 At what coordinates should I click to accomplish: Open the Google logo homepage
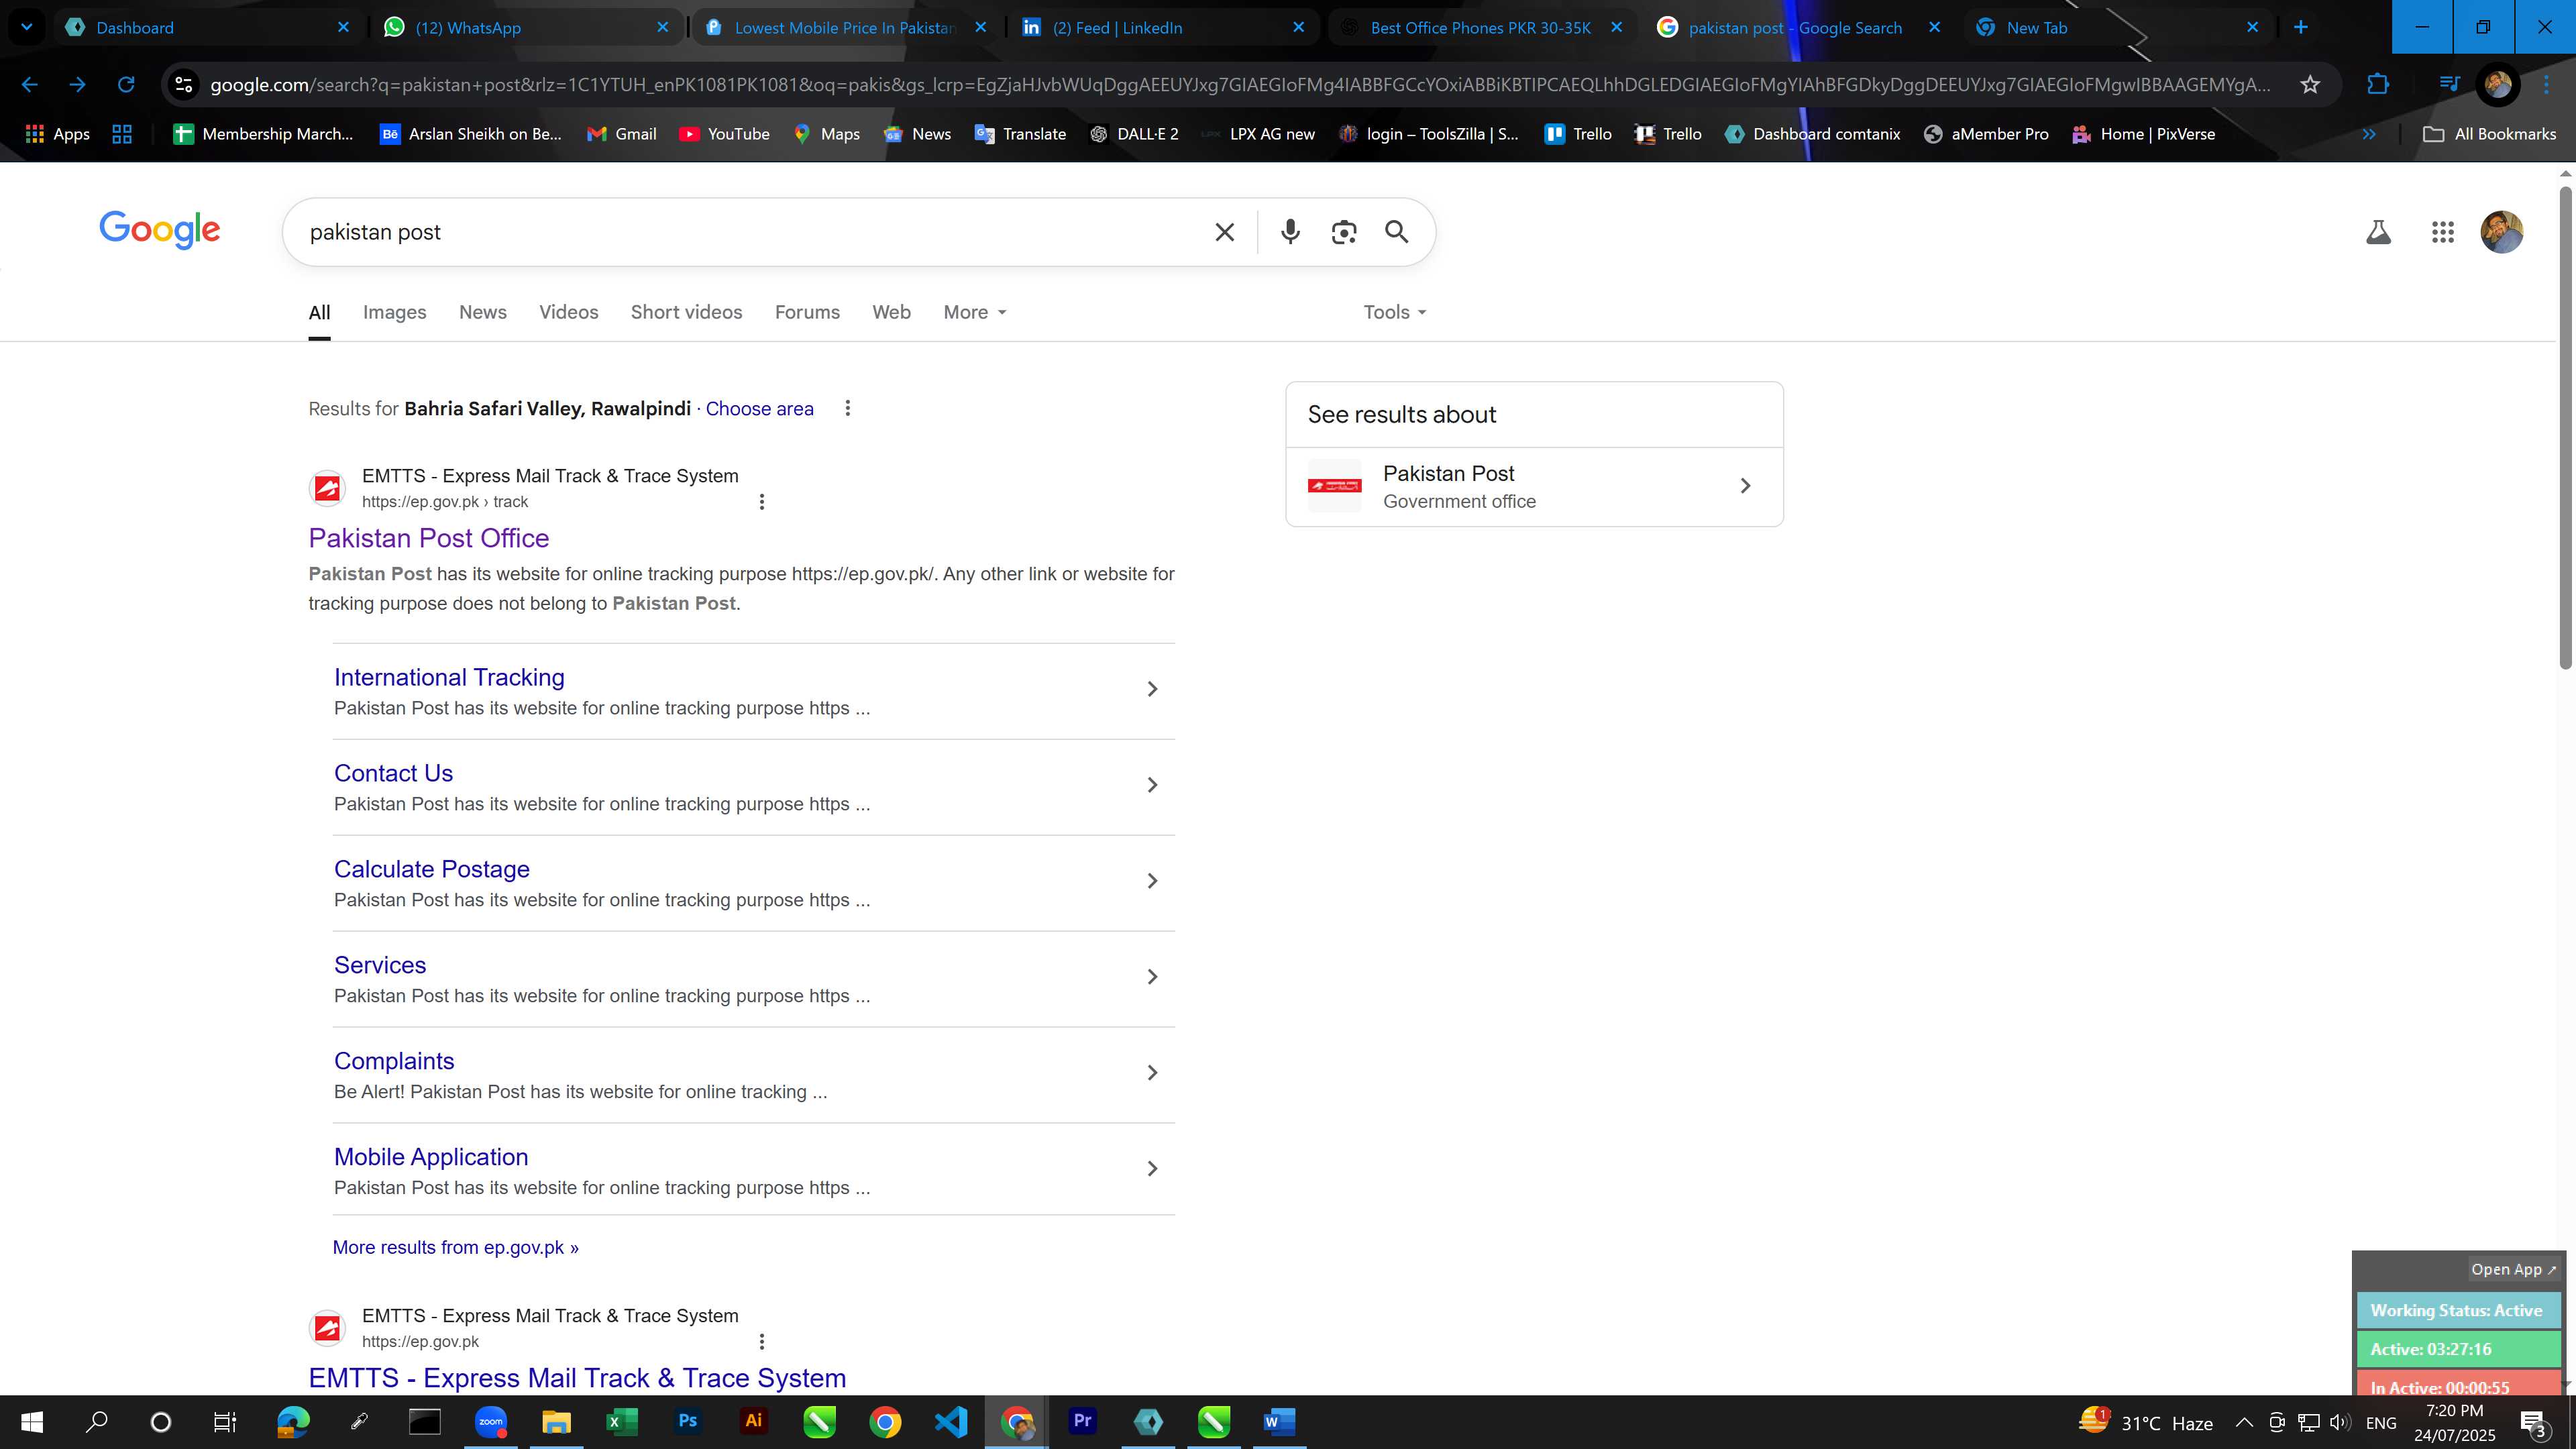160,230
